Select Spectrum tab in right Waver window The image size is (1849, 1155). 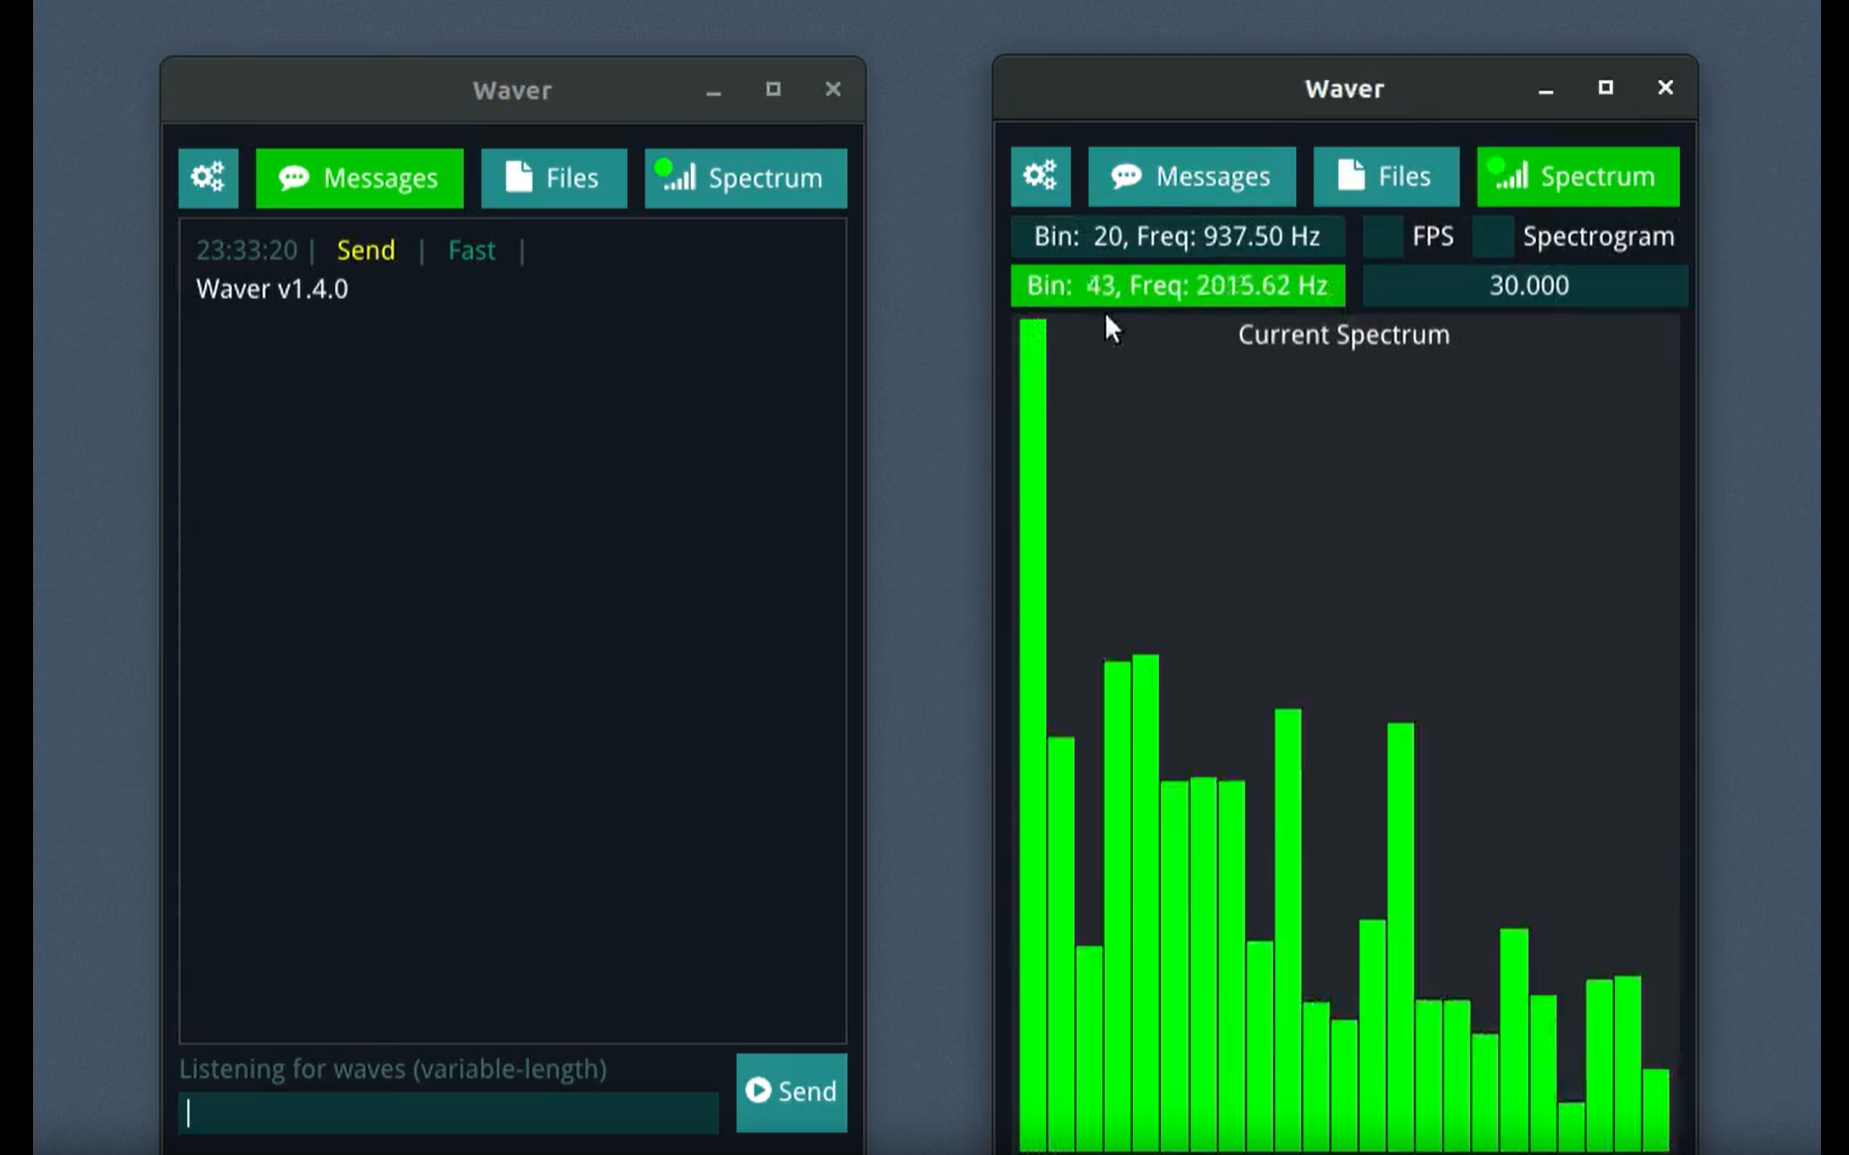click(x=1578, y=176)
